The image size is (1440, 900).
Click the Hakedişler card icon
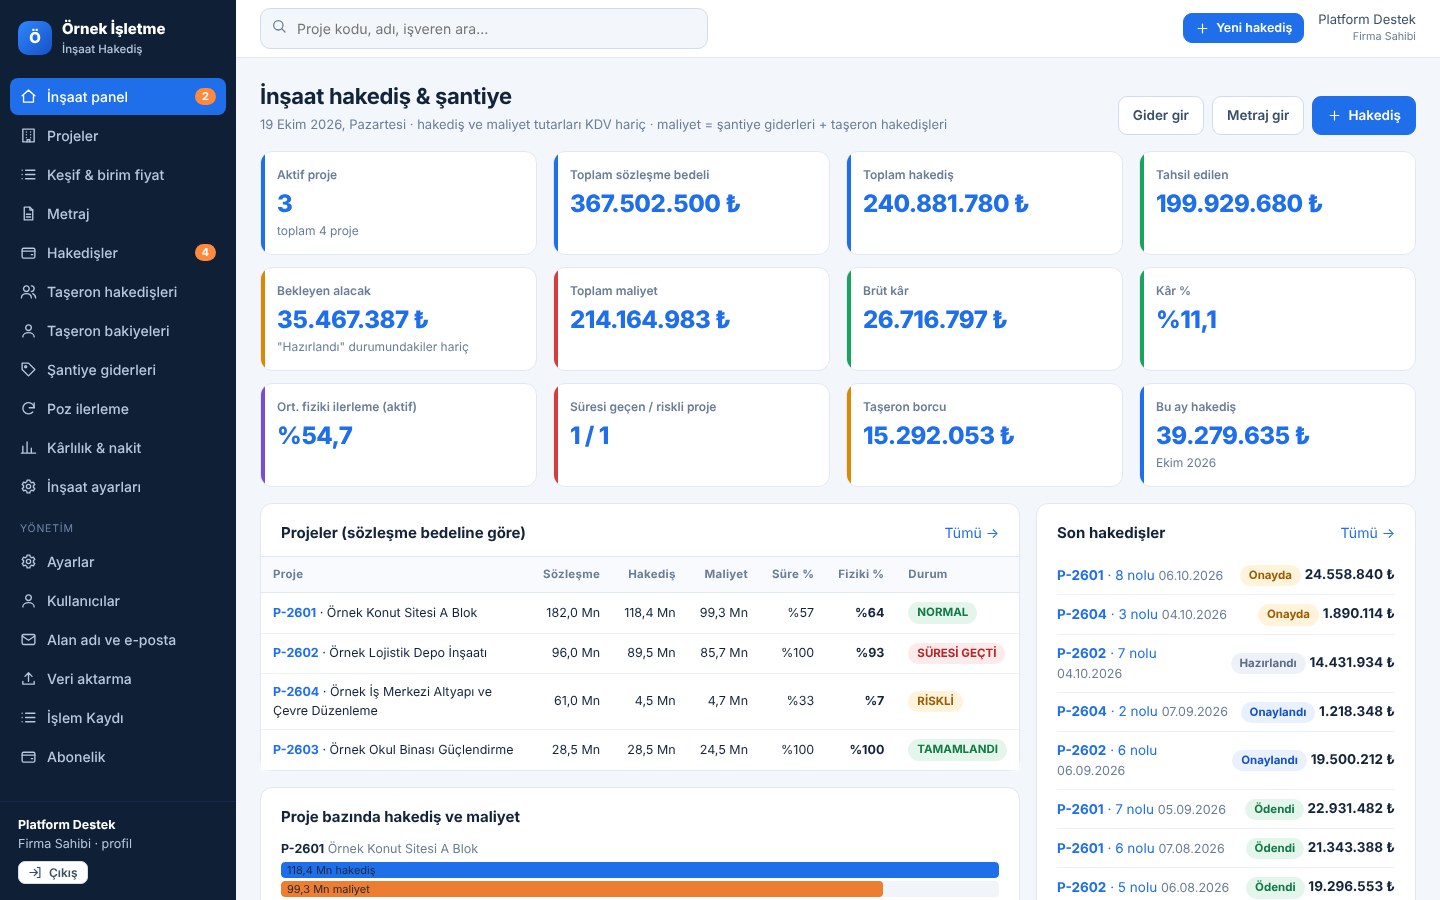click(x=28, y=253)
